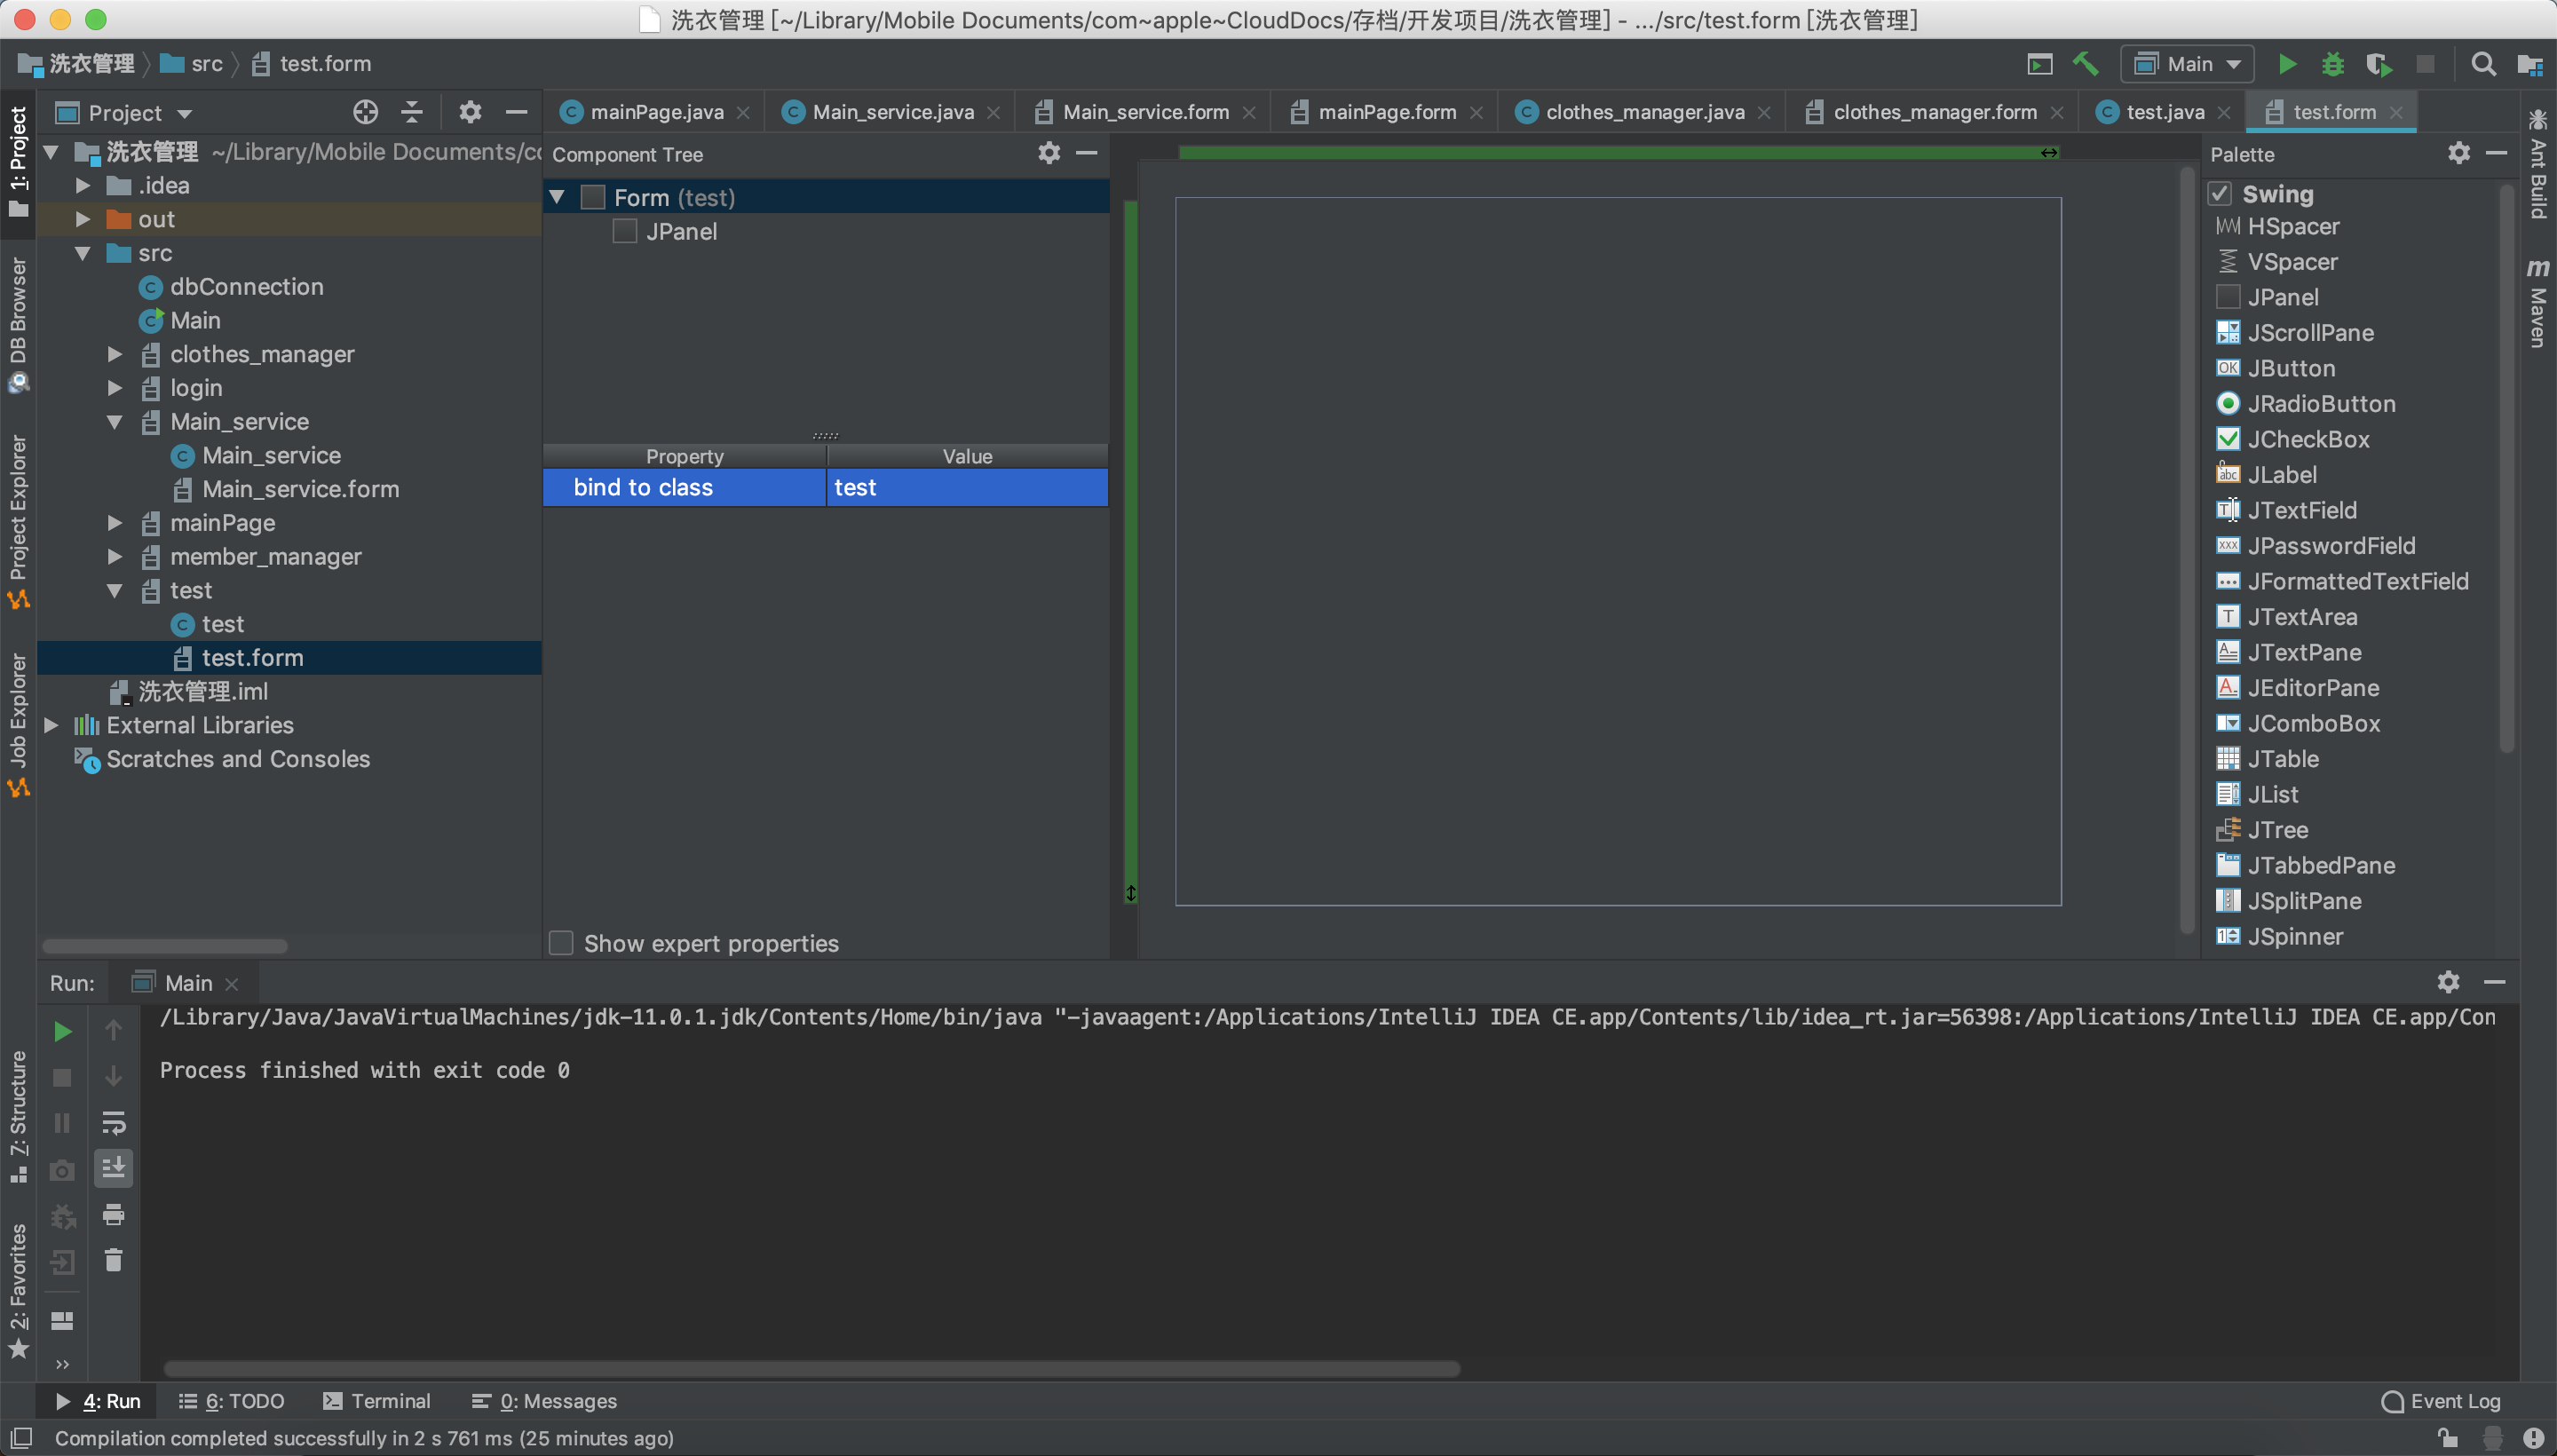Image resolution: width=2557 pixels, height=1456 pixels.
Task: Click the Build project hammer icon
Action: coord(2086,64)
